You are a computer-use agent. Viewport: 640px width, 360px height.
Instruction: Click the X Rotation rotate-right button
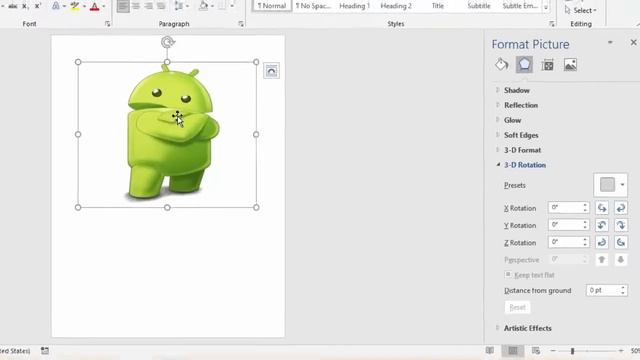[620, 208]
